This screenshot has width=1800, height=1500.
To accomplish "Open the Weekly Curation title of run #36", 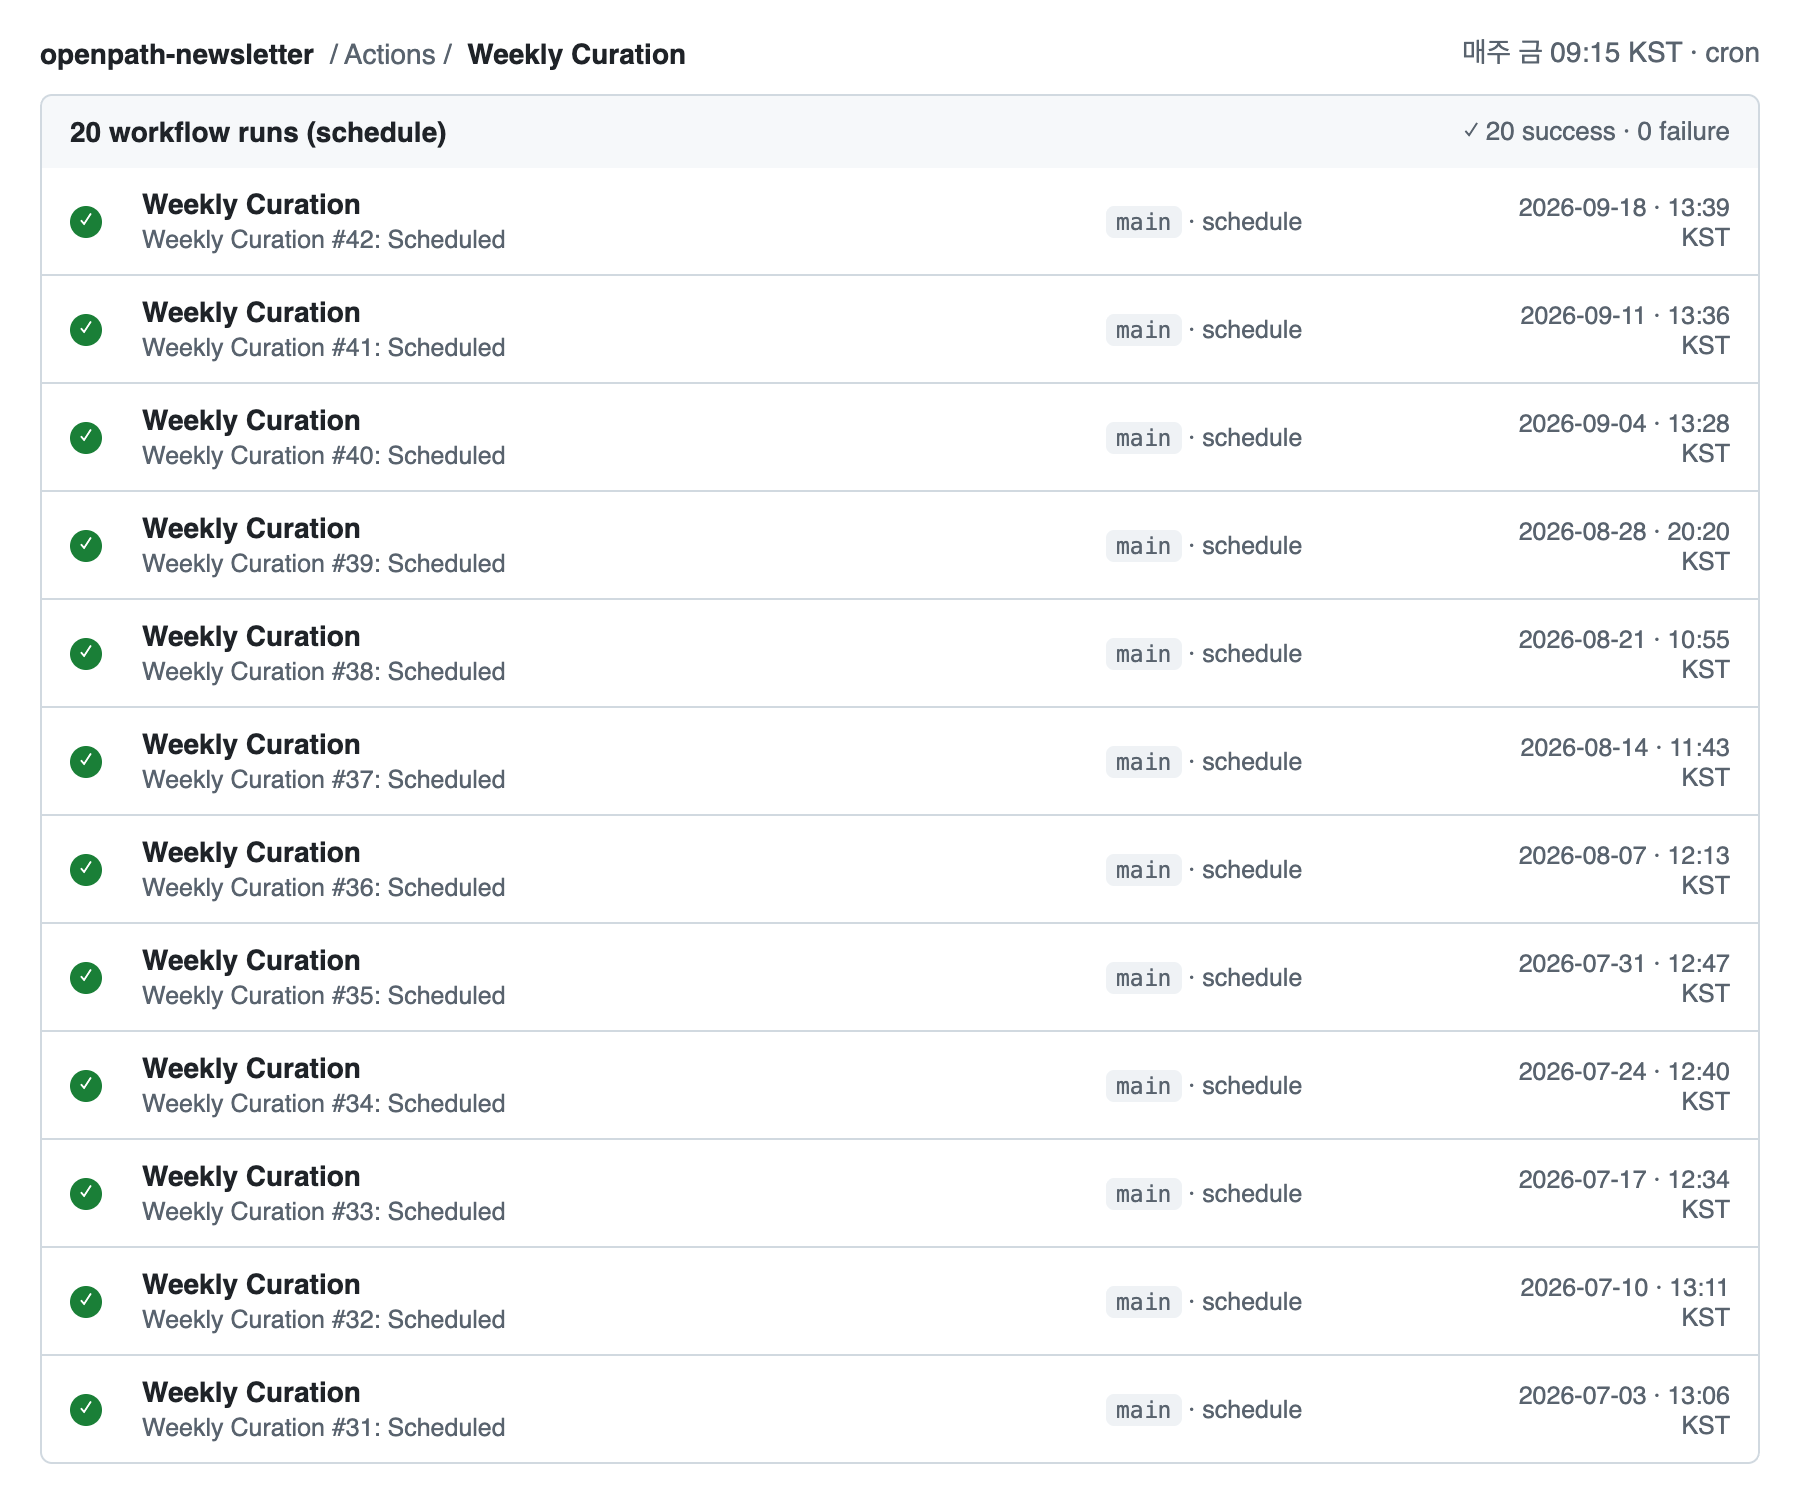I will point(251,852).
